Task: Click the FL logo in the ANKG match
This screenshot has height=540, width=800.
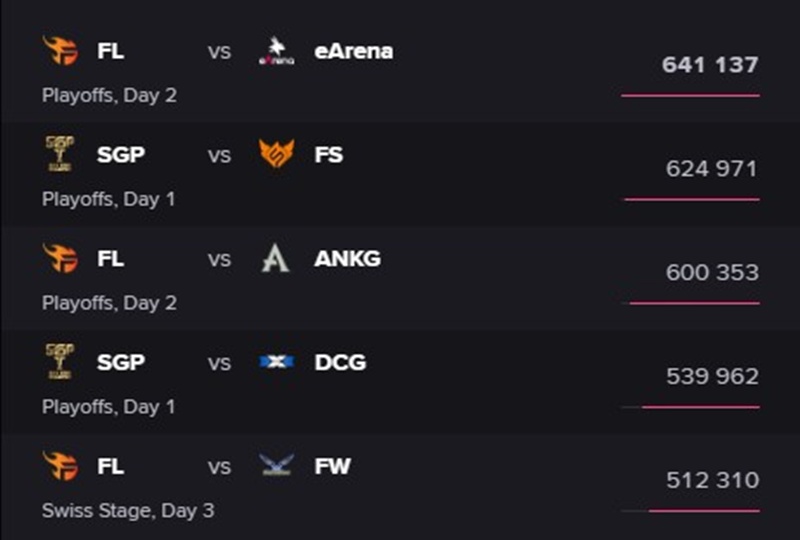Action: [60, 258]
